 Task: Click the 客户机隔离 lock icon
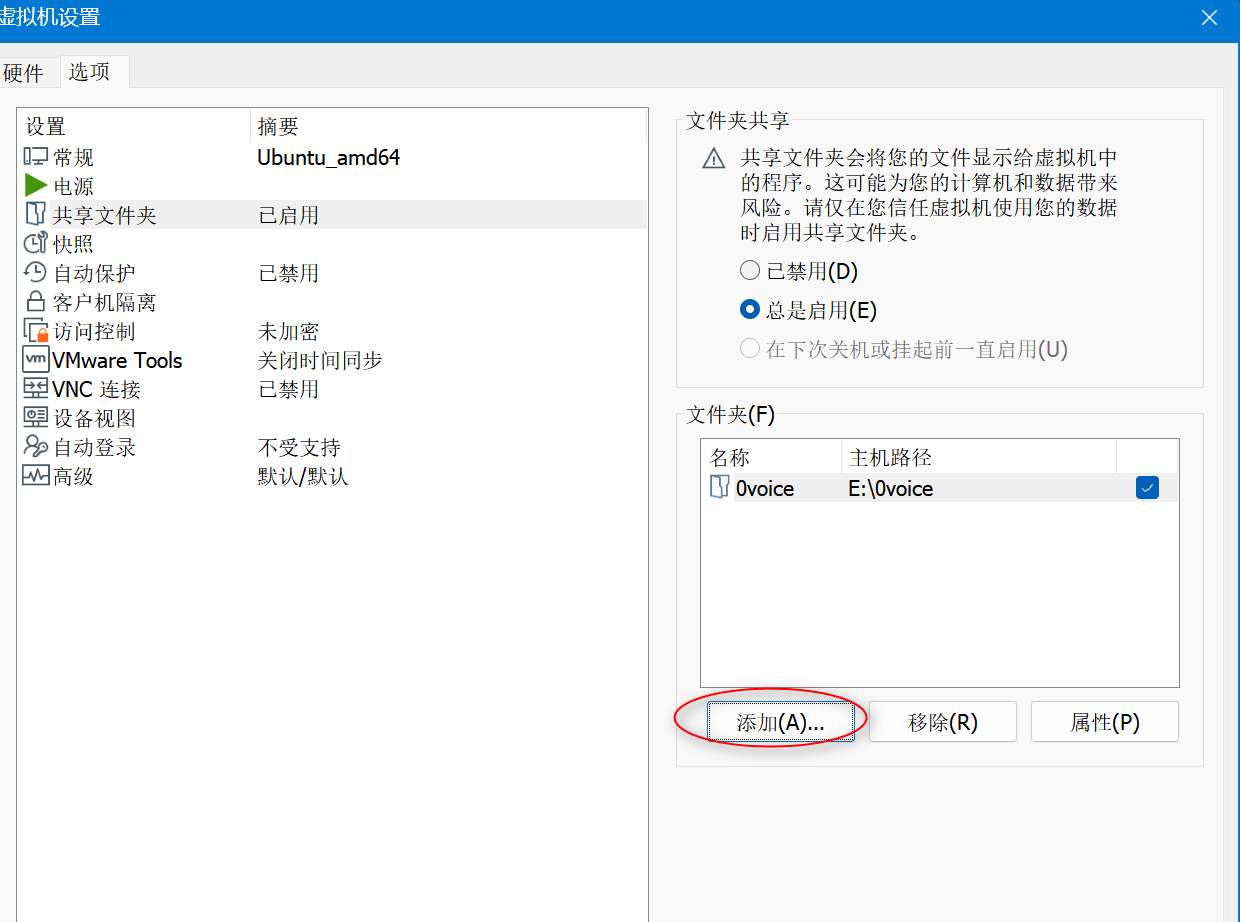pyautogui.click(x=36, y=302)
